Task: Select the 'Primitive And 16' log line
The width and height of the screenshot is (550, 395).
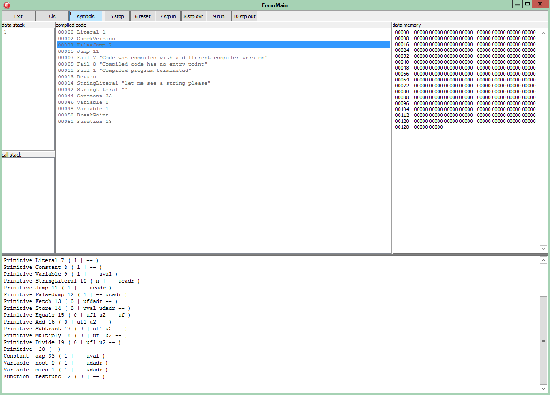Action: (x=58, y=322)
